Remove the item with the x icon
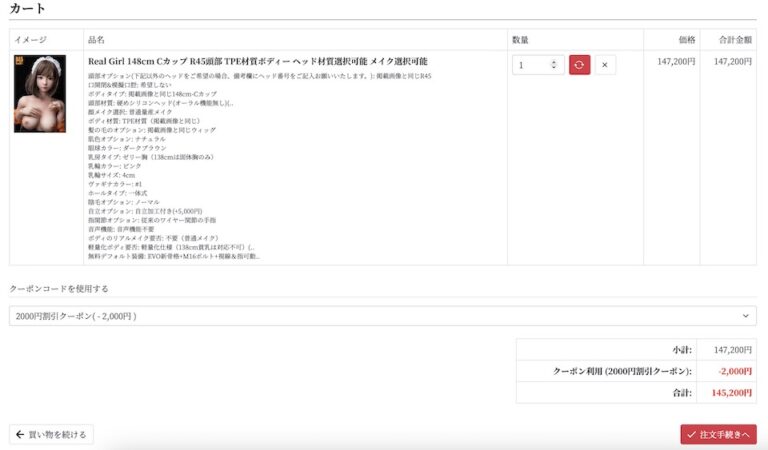The height and width of the screenshot is (450, 768). pyautogui.click(x=607, y=65)
